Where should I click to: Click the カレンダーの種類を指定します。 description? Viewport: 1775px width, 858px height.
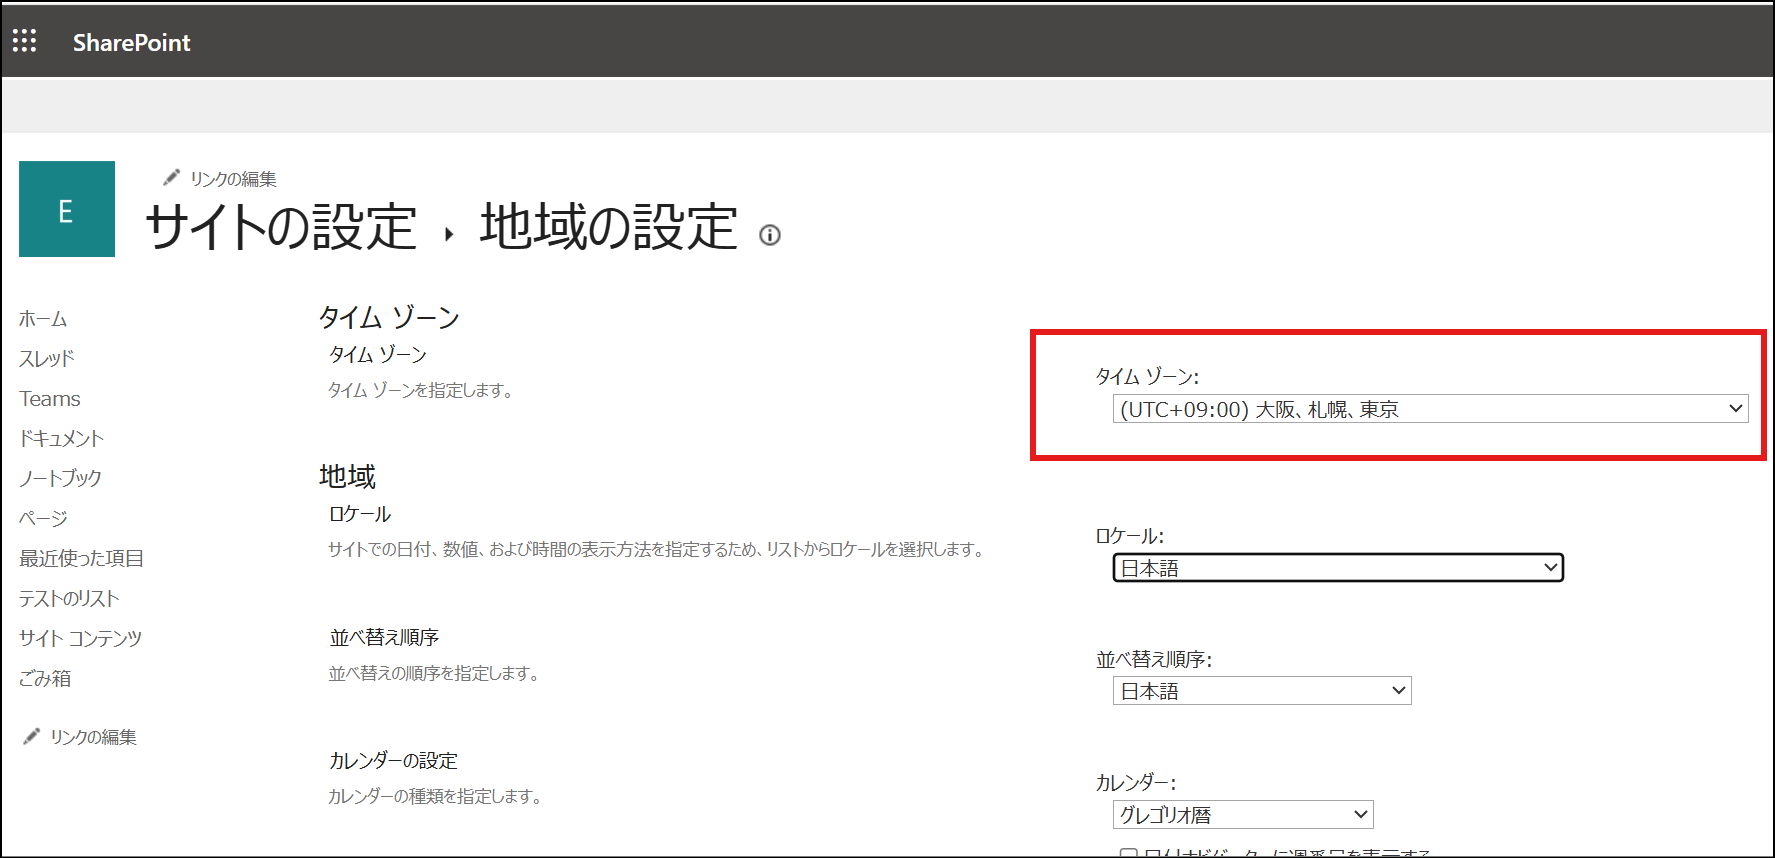tap(435, 796)
